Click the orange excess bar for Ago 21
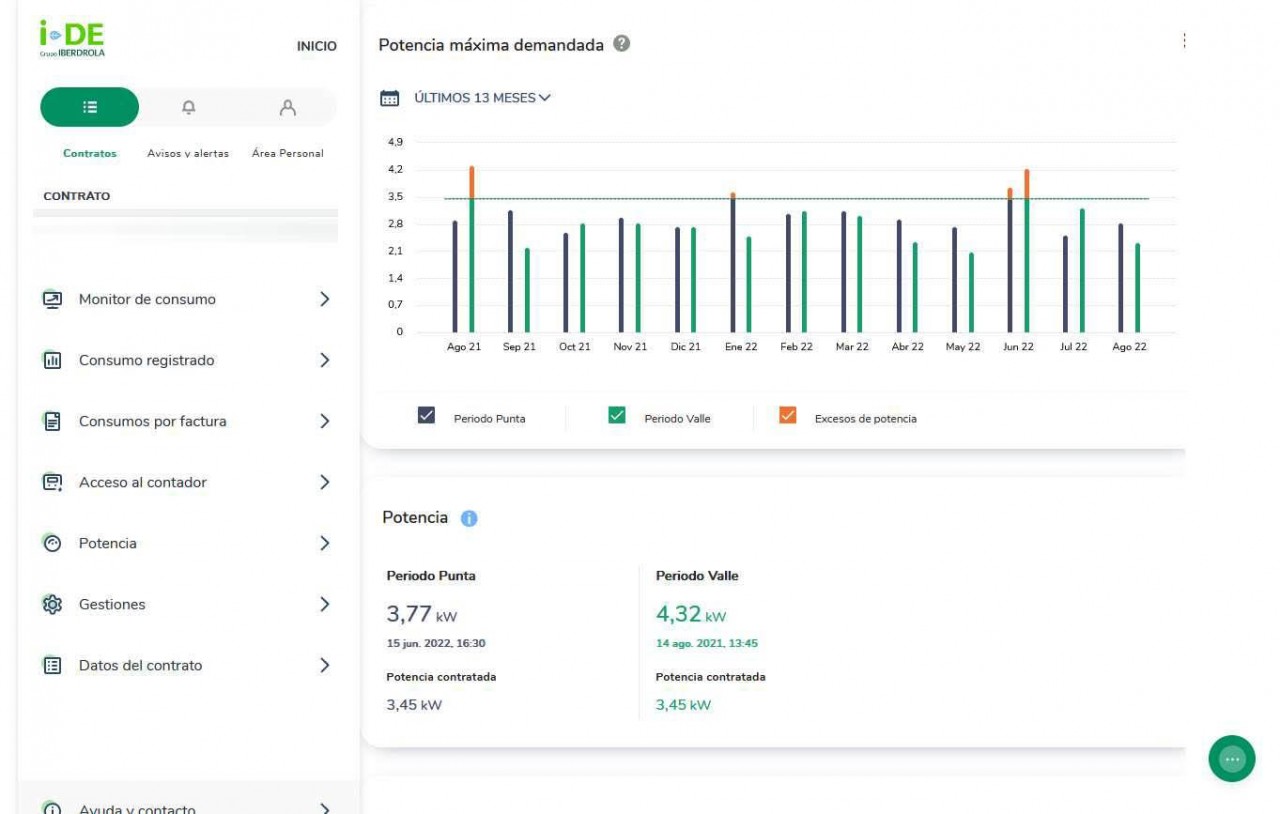The height and width of the screenshot is (814, 1280). (x=472, y=181)
